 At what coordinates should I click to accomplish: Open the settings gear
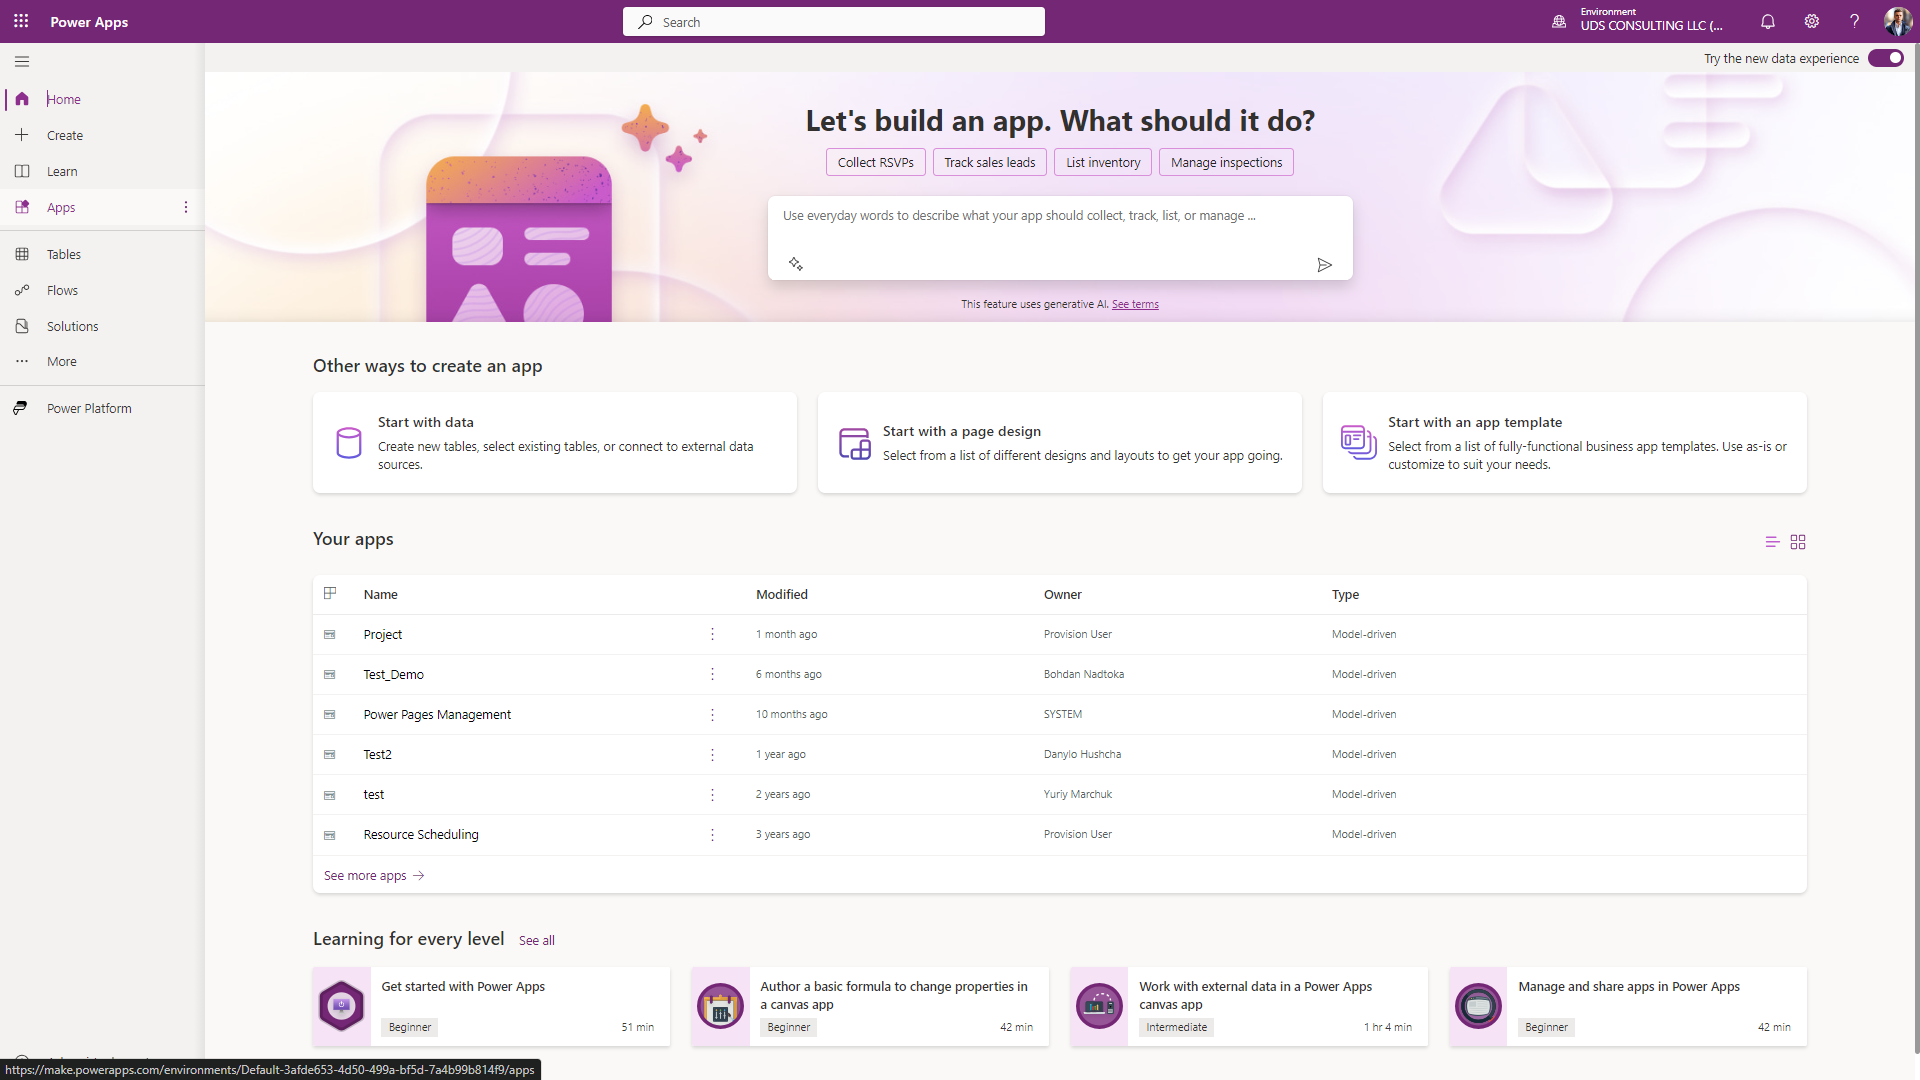[1811, 21]
